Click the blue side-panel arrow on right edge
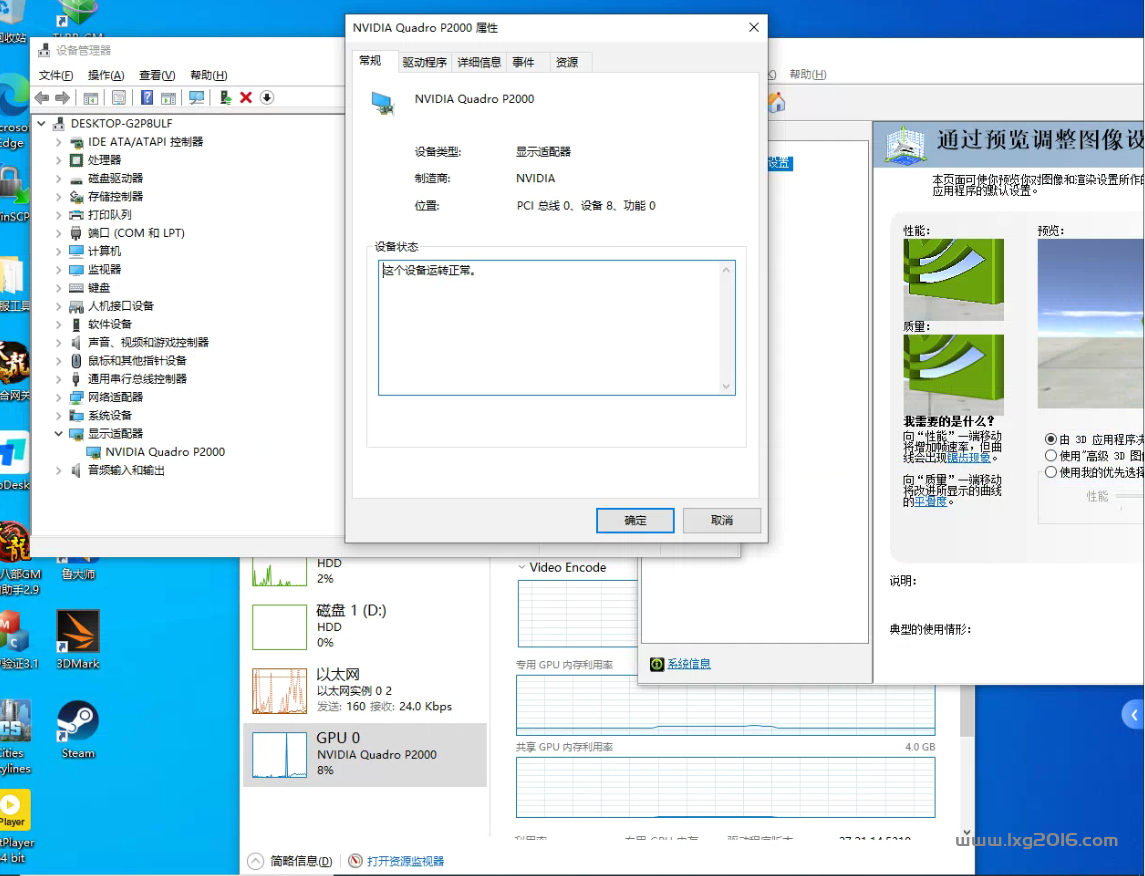The height and width of the screenshot is (876, 1145). 1133,715
